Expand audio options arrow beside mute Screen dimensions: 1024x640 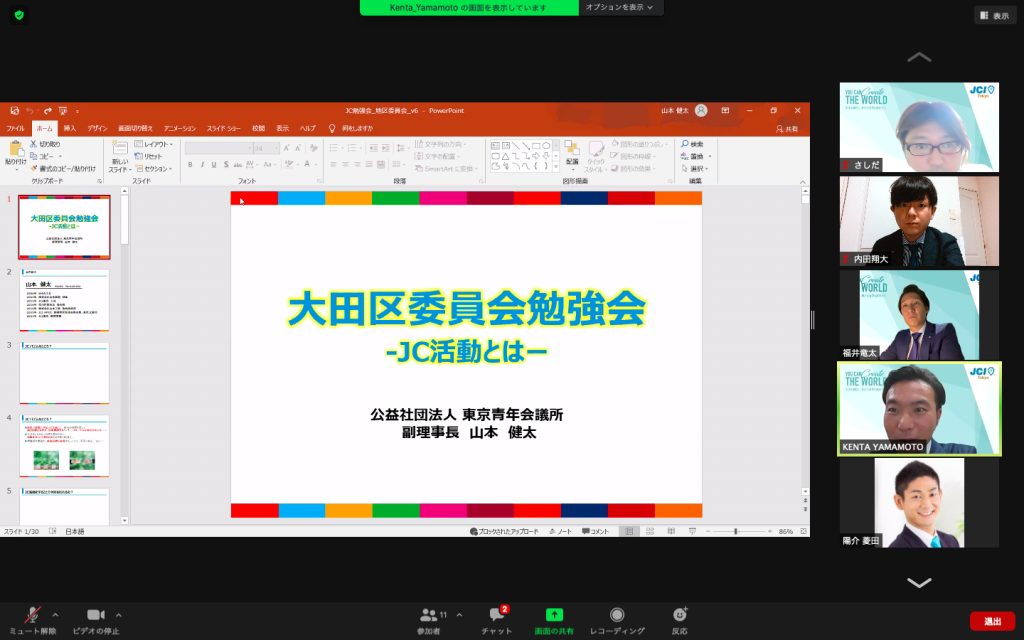coord(56,614)
